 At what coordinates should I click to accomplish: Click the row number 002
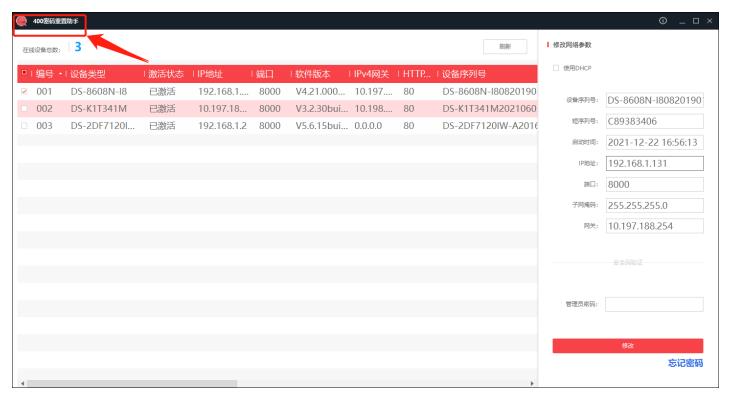(x=44, y=109)
